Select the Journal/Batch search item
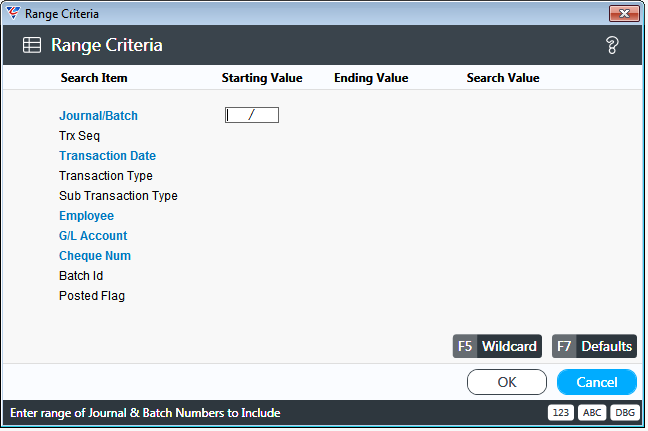The height and width of the screenshot is (431, 648). pos(98,116)
